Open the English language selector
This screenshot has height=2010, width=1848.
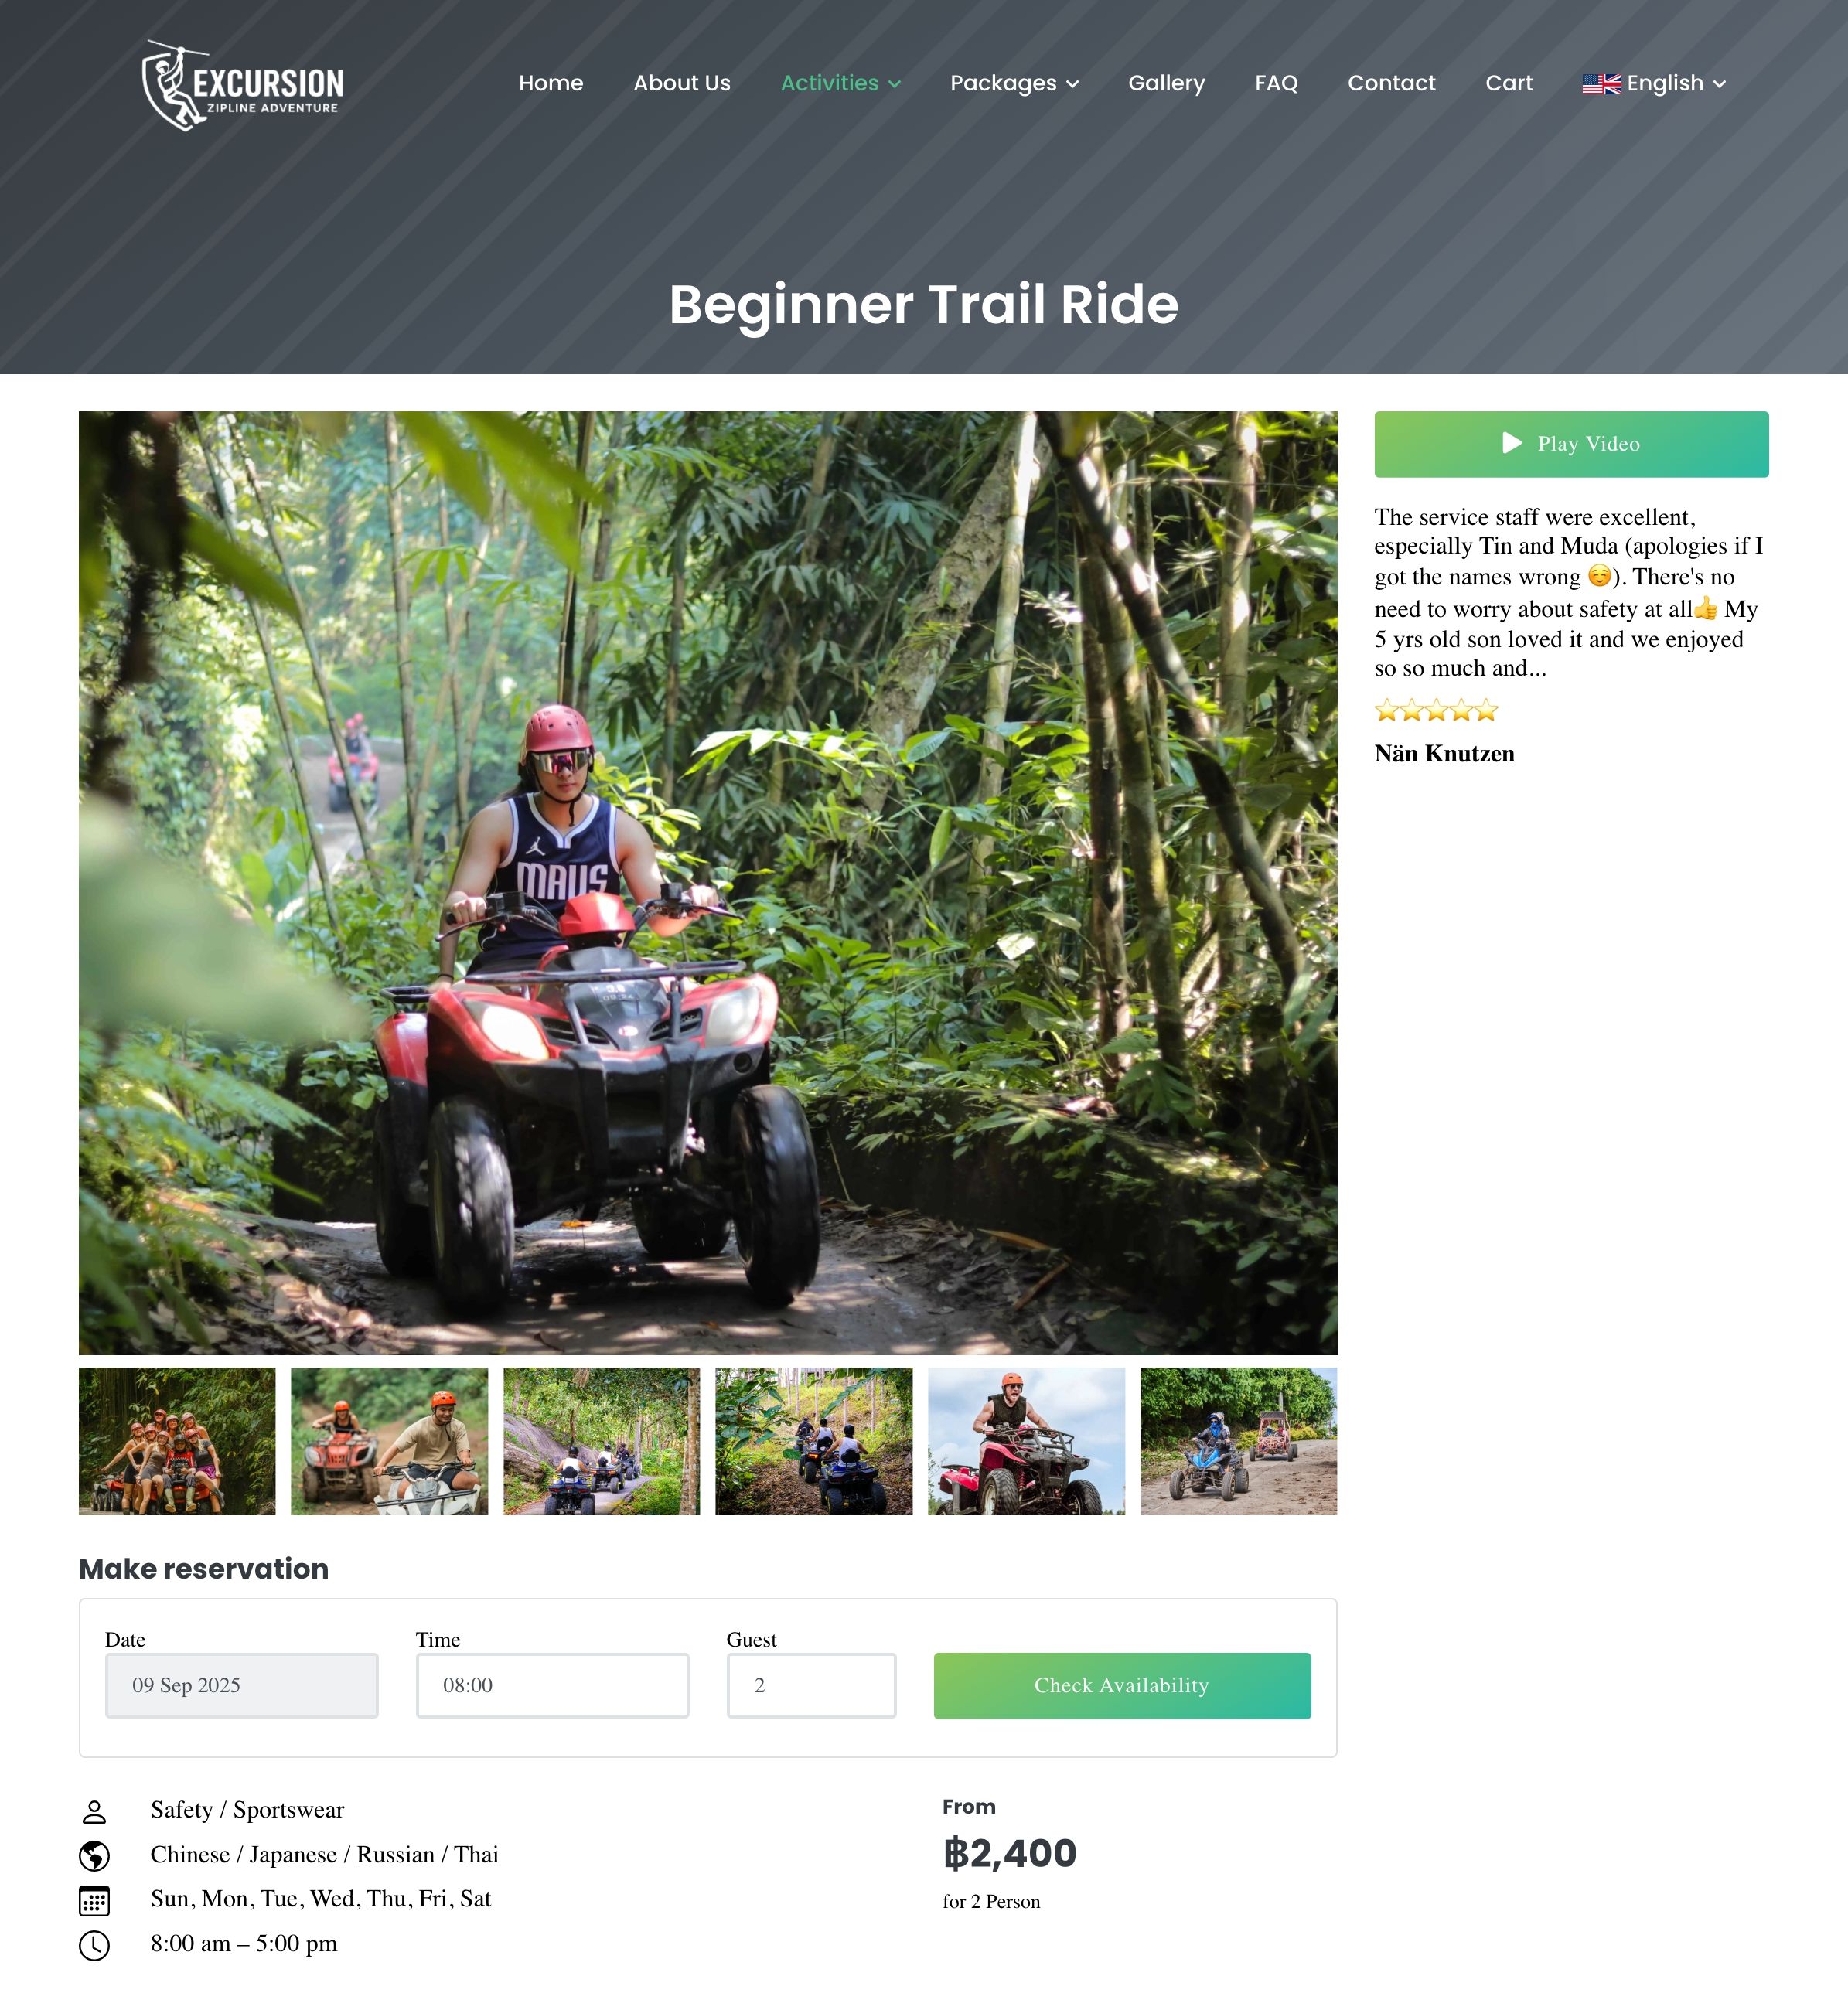pyautogui.click(x=1654, y=84)
